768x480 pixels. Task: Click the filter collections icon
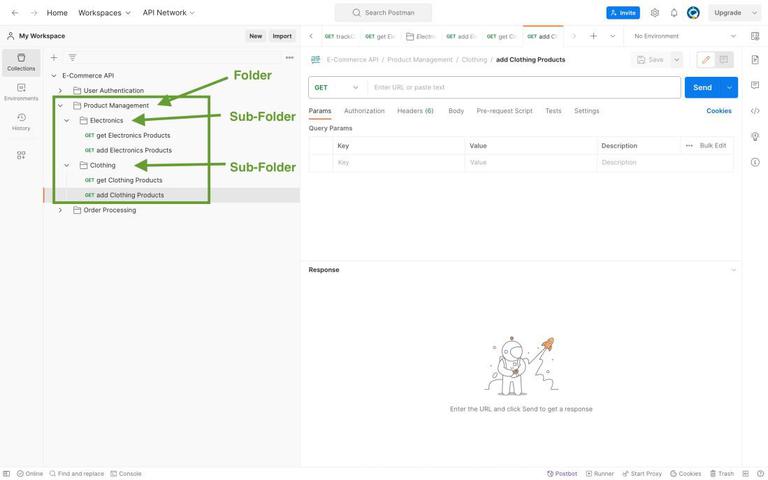pos(72,57)
